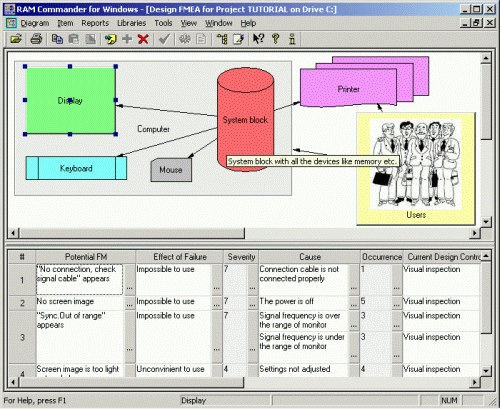Click the gear Calculate toolbar icon
The width and height of the screenshot is (500, 409).
click(184, 39)
